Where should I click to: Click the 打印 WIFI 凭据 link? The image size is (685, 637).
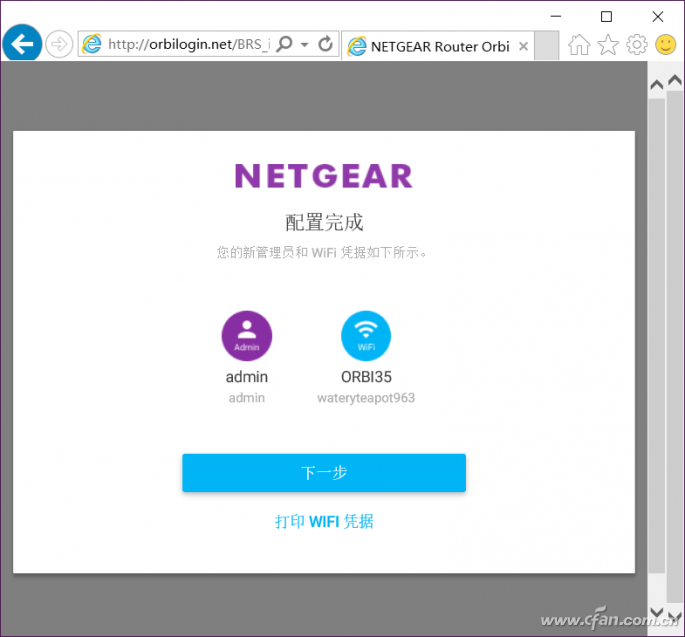[x=324, y=521]
